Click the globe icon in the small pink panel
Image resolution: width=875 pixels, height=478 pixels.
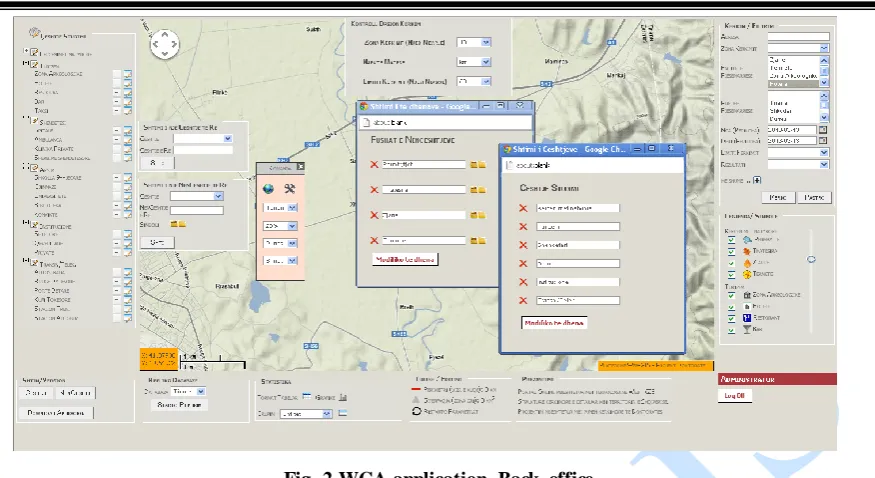click(x=268, y=189)
